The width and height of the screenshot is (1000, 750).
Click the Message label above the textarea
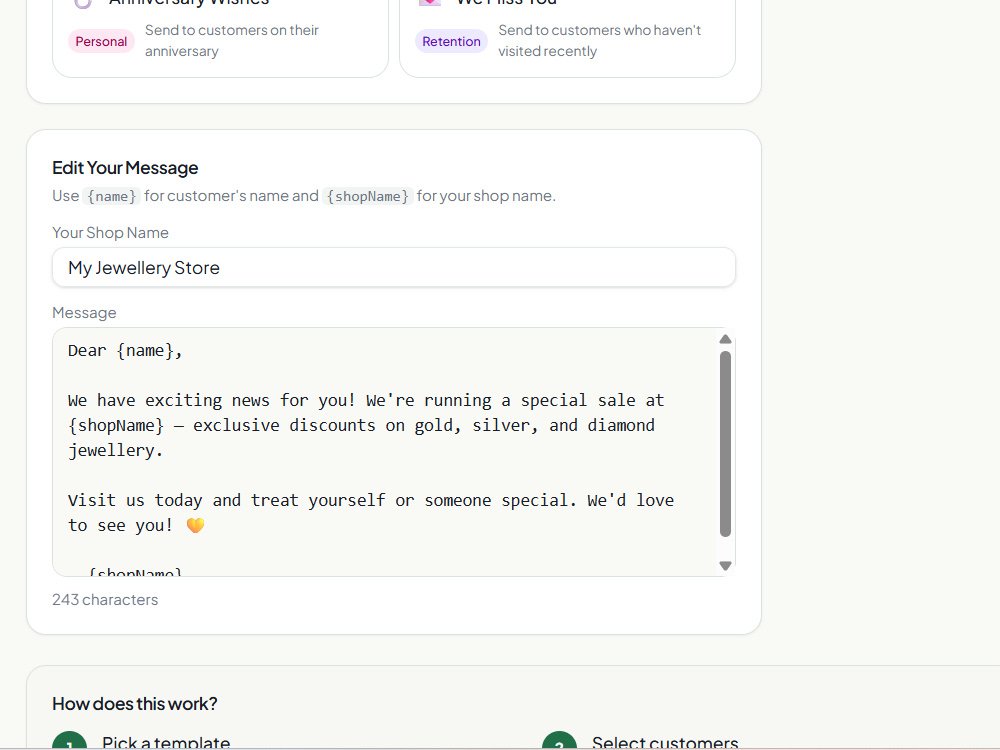pyautogui.click(x=84, y=313)
